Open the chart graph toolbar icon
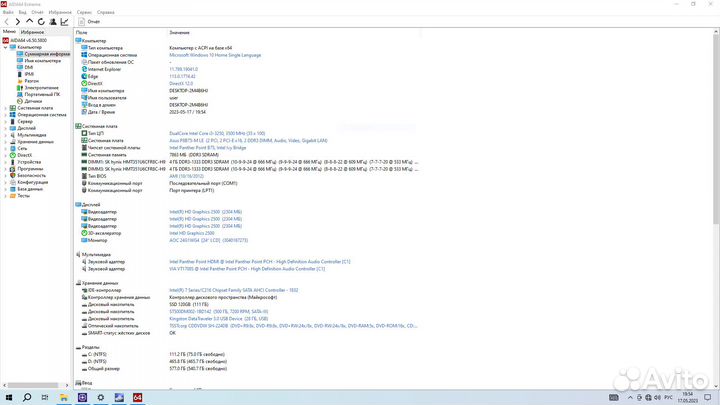The image size is (720, 405). pyautogui.click(x=64, y=22)
